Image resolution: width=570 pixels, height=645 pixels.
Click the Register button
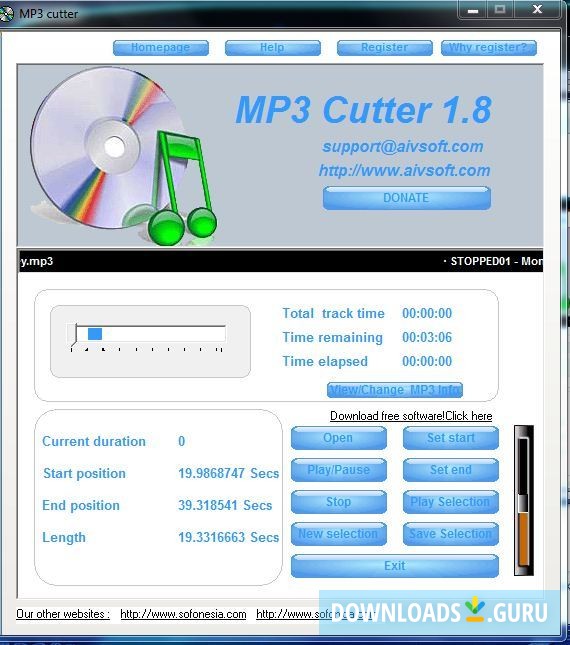tap(385, 48)
